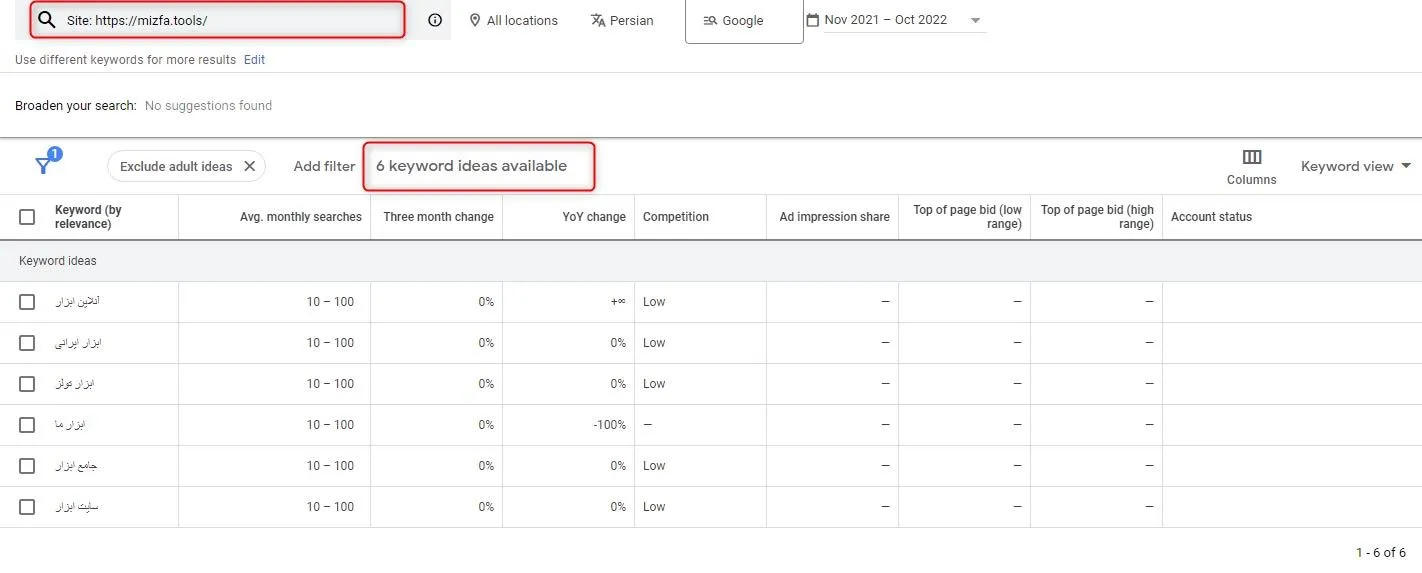Viewport: 1422px width, 573px height.
Task: Click the Keyword ideas group row label
Action: click(x=58, y=261)
